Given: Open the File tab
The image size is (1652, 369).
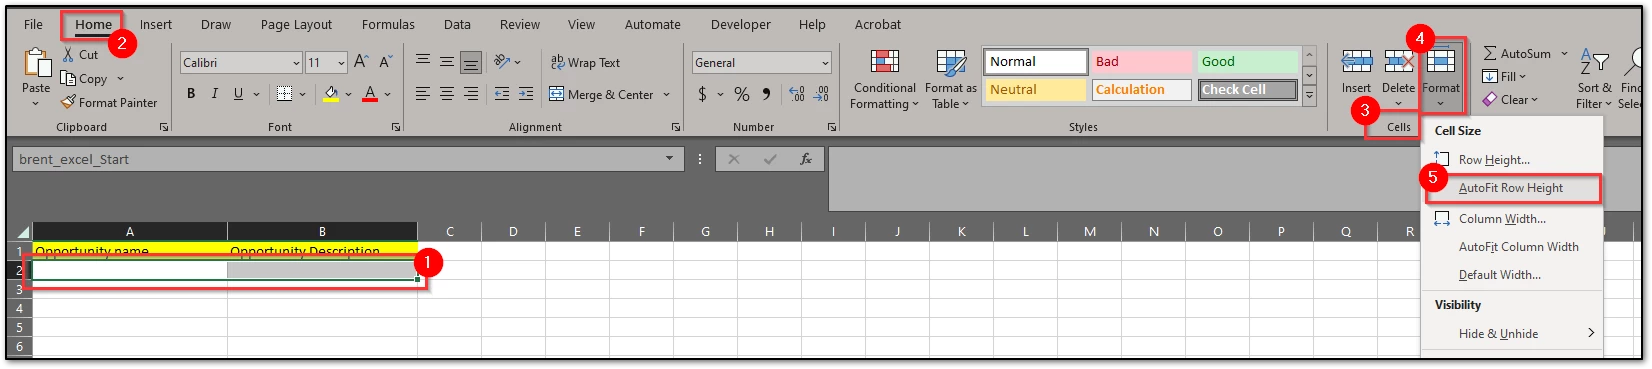Looking at the screenshot, I should (x=33, y=24).
